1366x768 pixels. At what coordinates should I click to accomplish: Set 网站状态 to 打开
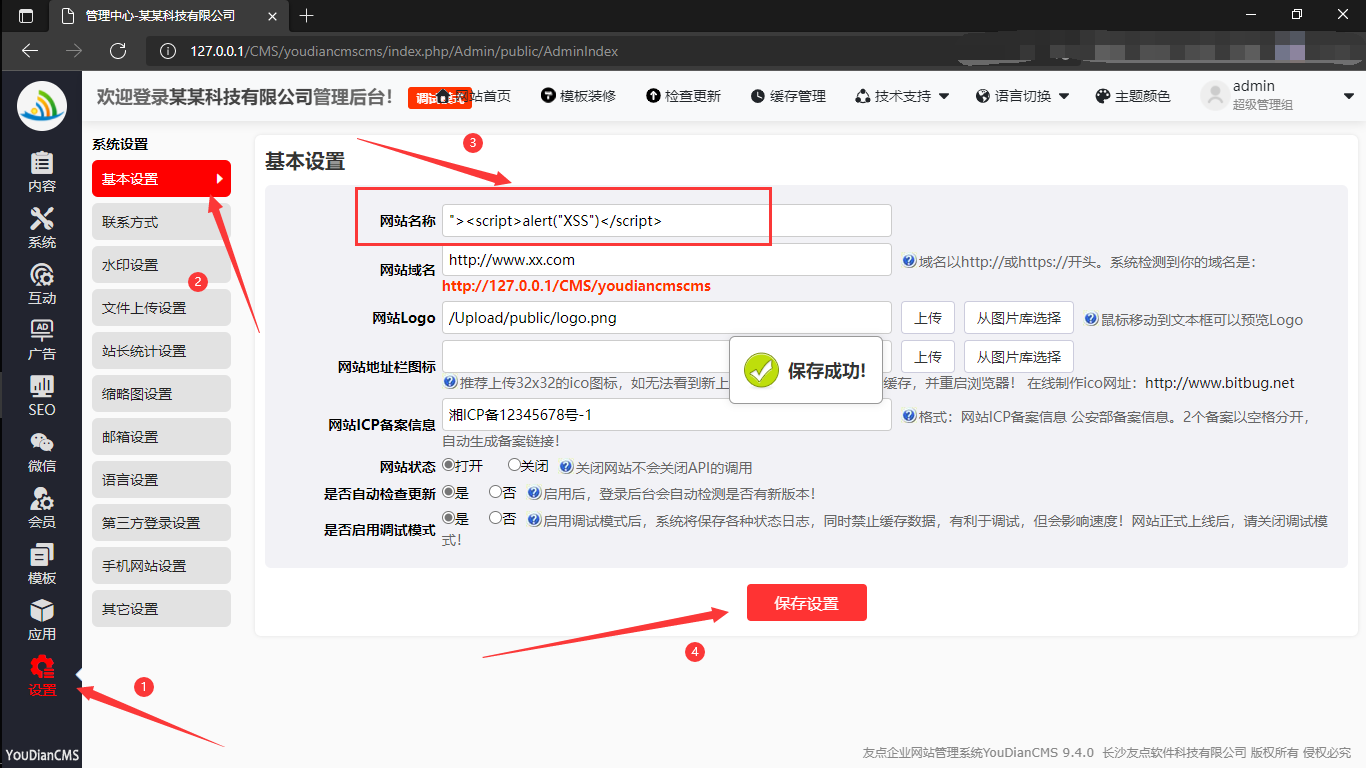coord(448,465)
